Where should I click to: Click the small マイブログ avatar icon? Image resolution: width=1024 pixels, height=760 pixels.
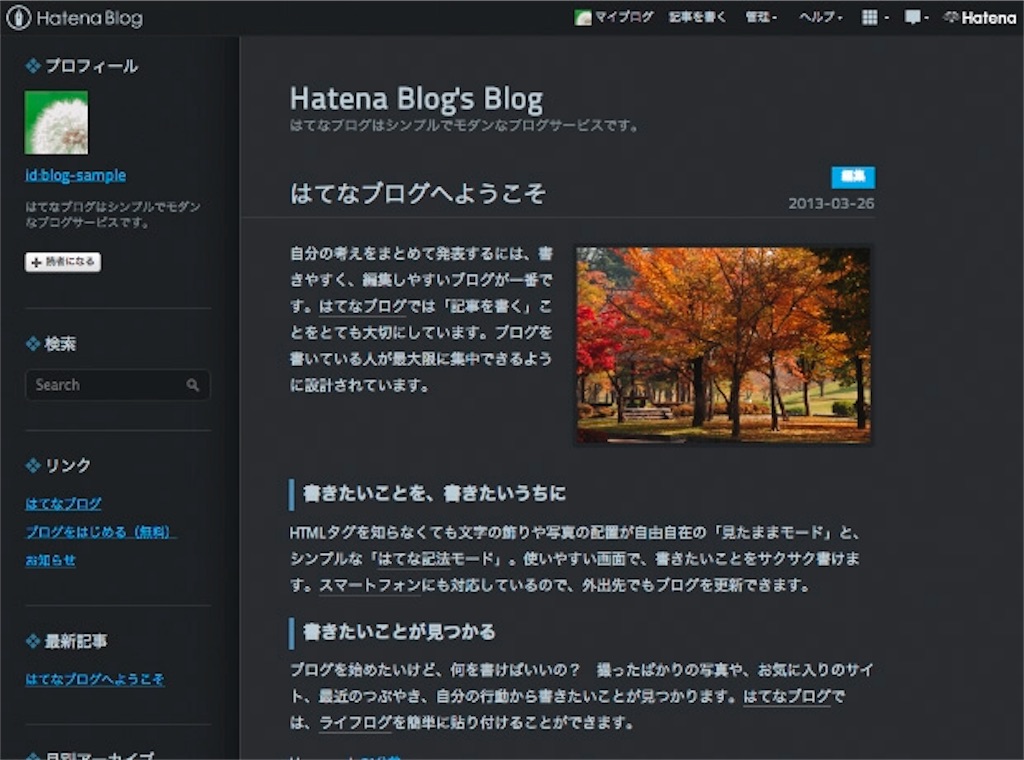coord(583,18)
